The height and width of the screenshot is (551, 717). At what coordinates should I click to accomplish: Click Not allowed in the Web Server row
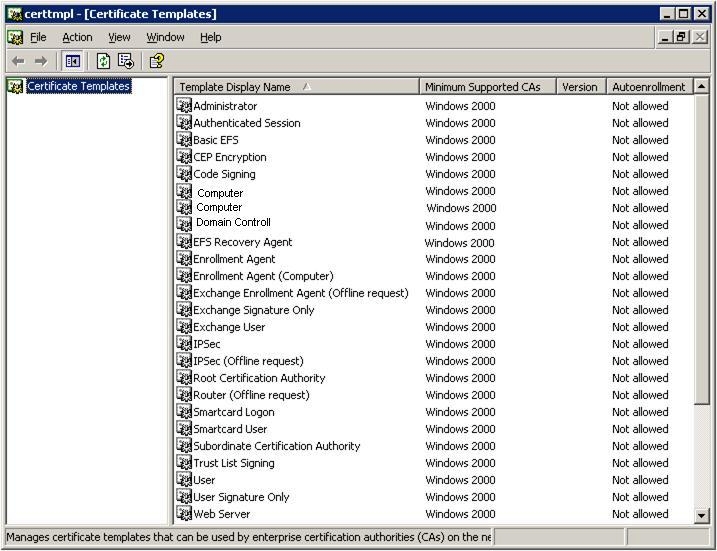coord(640,514)
